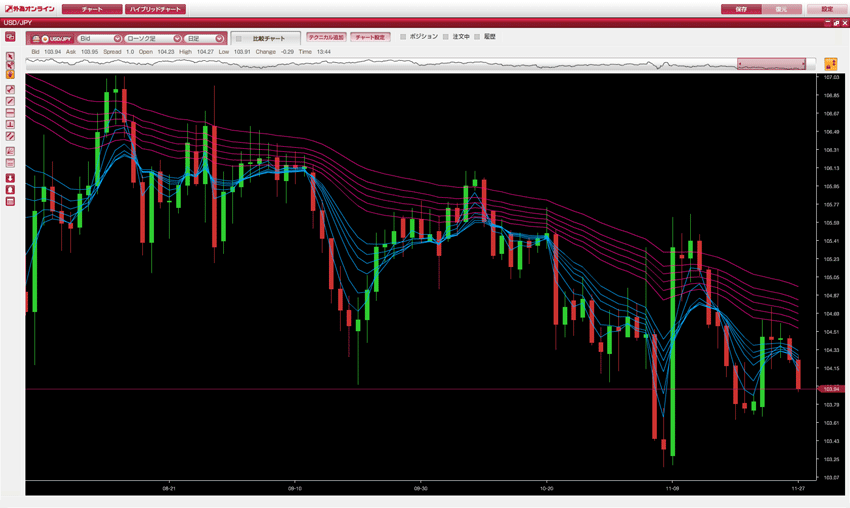The height and width of the screenshot is (508, 850).
Task: Select the arrow pointer tool in sidebar
Action: pyautogui.click(x=10, y=57)
